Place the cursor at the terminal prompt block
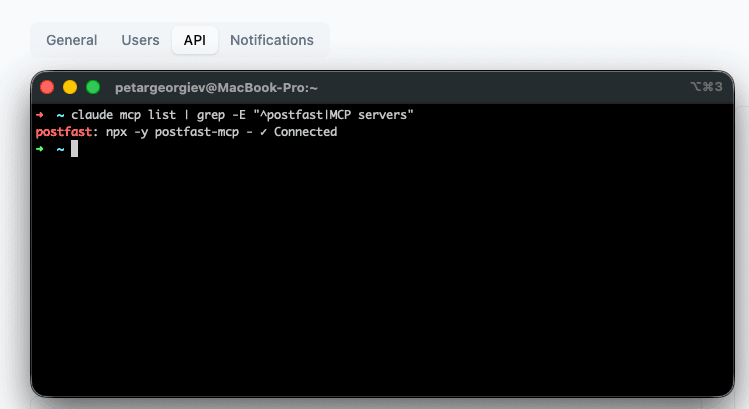 [75, 149]
